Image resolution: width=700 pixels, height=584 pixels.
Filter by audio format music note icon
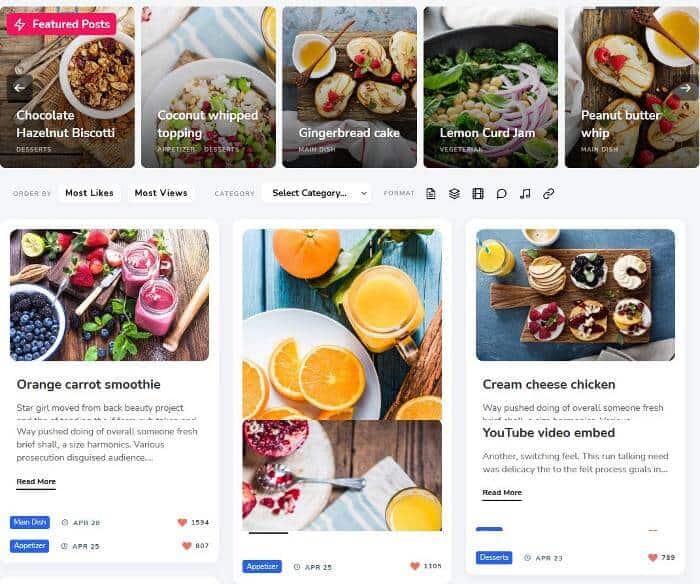point(525,194)
